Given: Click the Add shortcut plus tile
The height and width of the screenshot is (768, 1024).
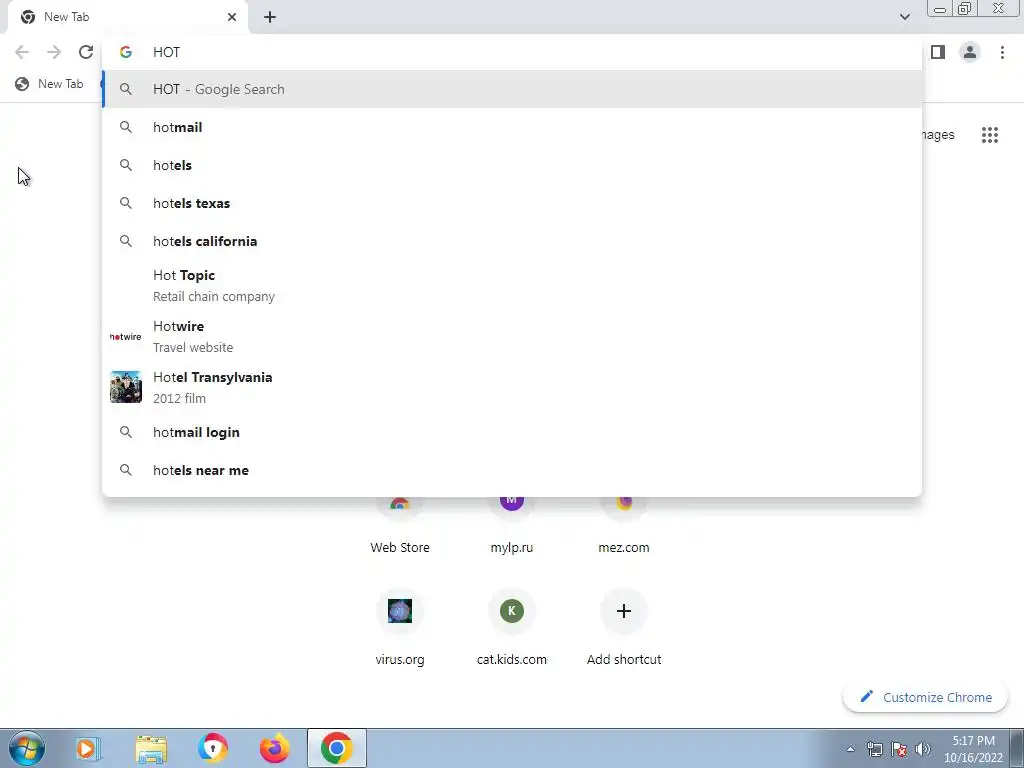Looking at the screenshot, I should tap(624, 627).
